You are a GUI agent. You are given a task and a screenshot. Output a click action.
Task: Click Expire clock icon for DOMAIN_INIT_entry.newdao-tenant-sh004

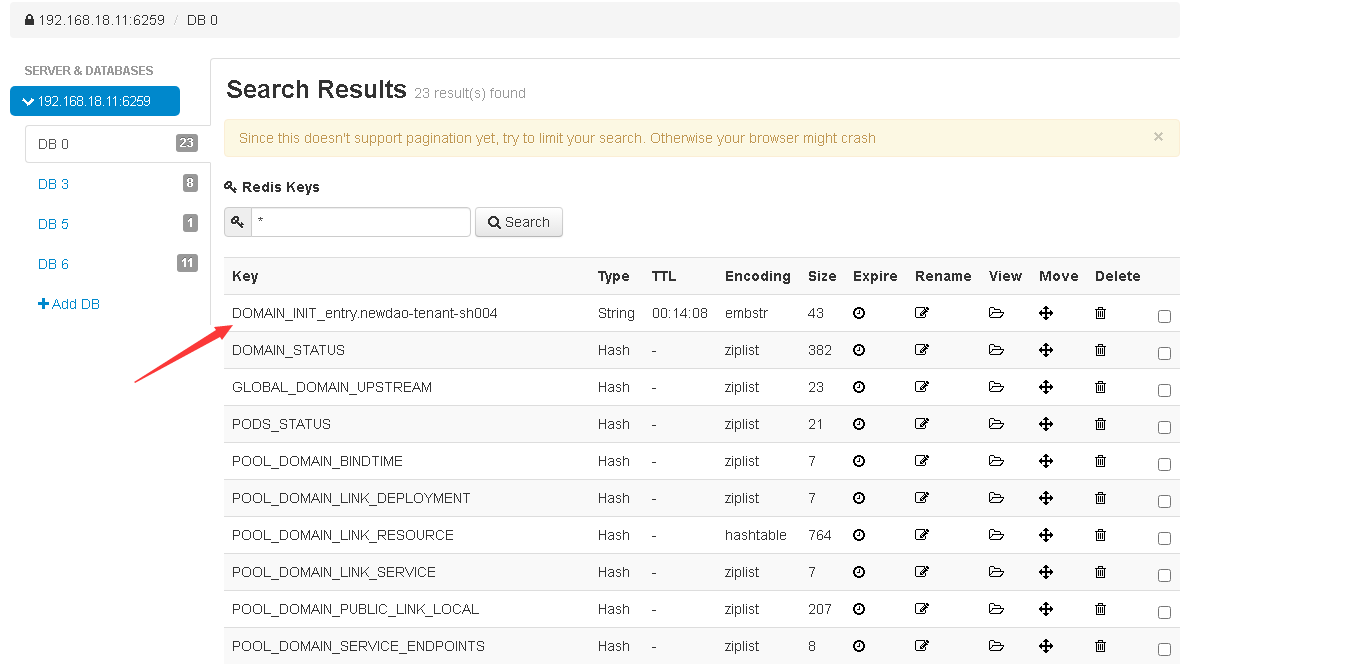point(859,313)
